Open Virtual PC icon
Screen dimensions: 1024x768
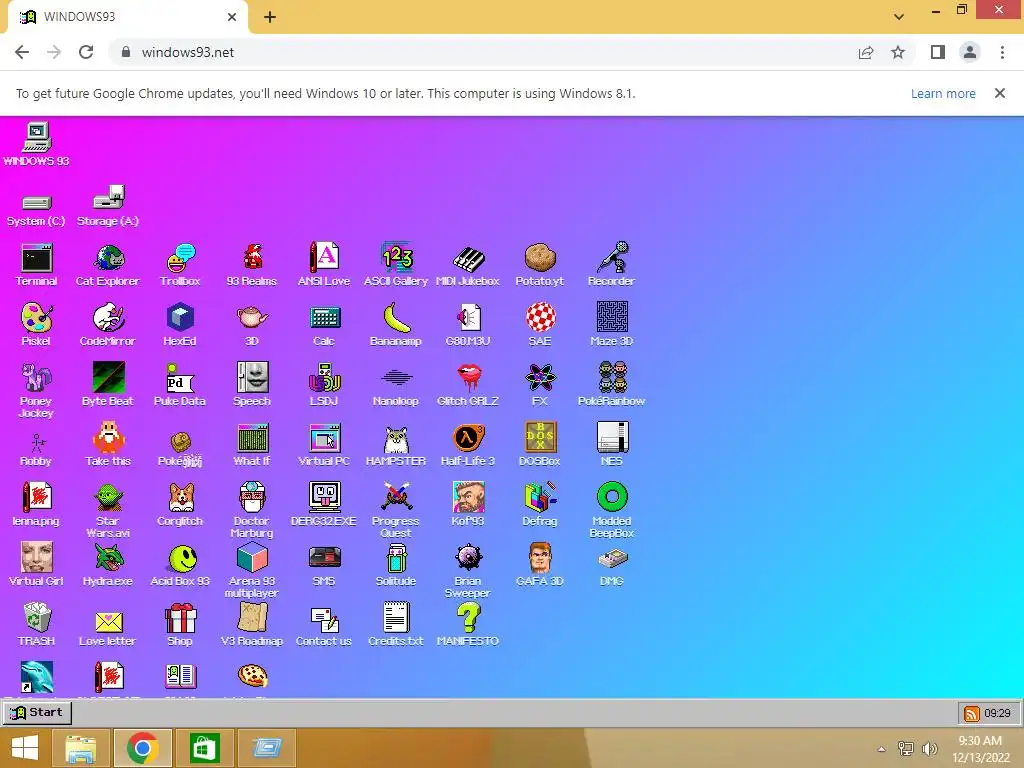point(324,445)
